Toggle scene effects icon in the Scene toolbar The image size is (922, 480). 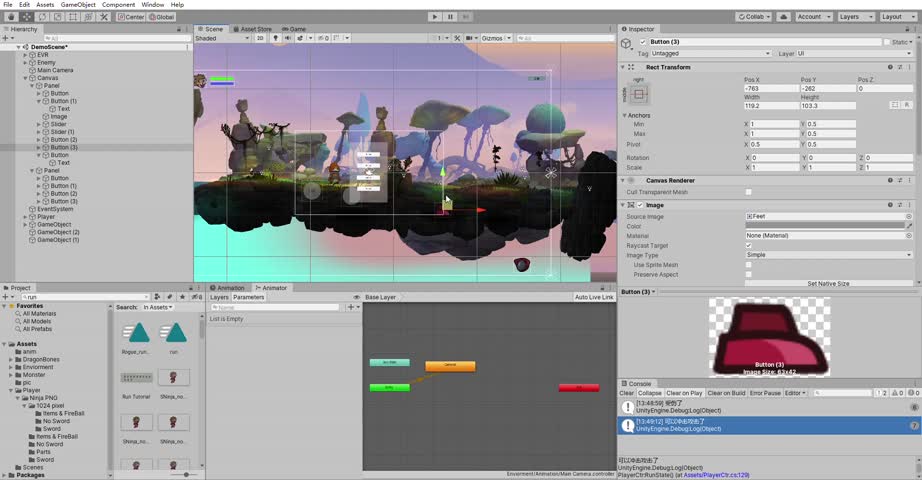pos(300,38)
